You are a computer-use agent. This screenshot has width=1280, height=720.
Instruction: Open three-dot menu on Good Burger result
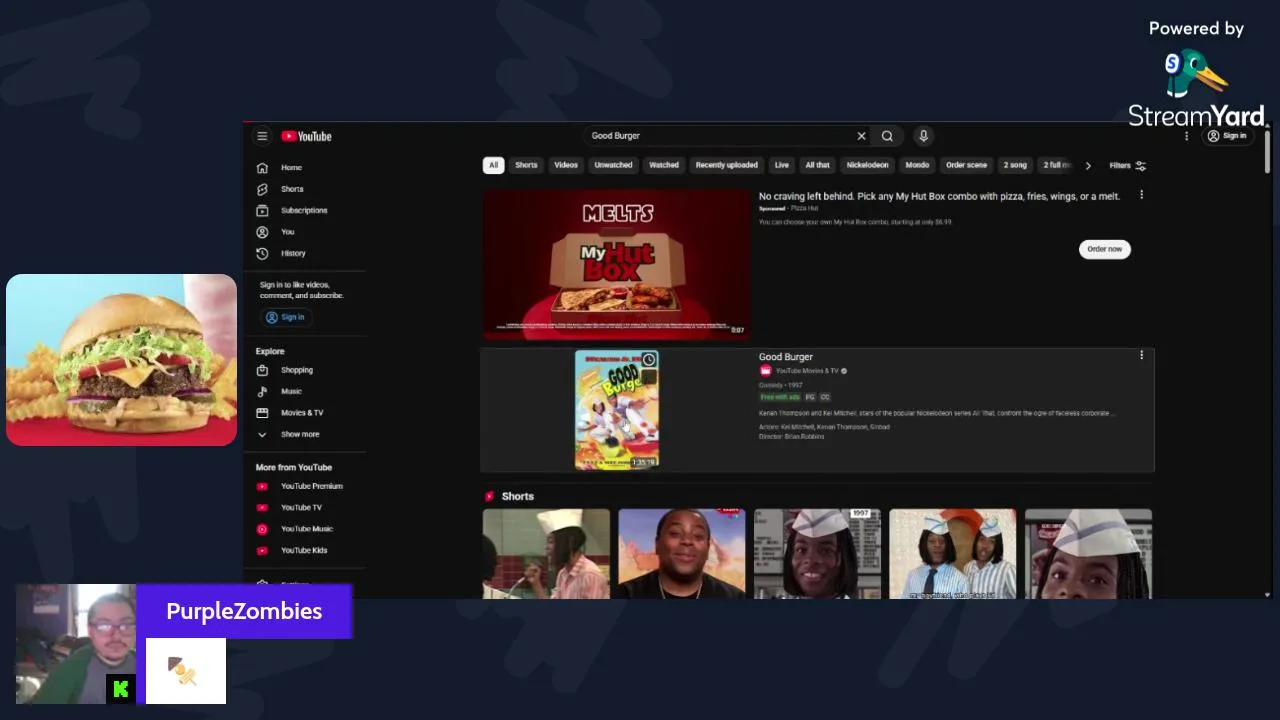point(1141,355)
